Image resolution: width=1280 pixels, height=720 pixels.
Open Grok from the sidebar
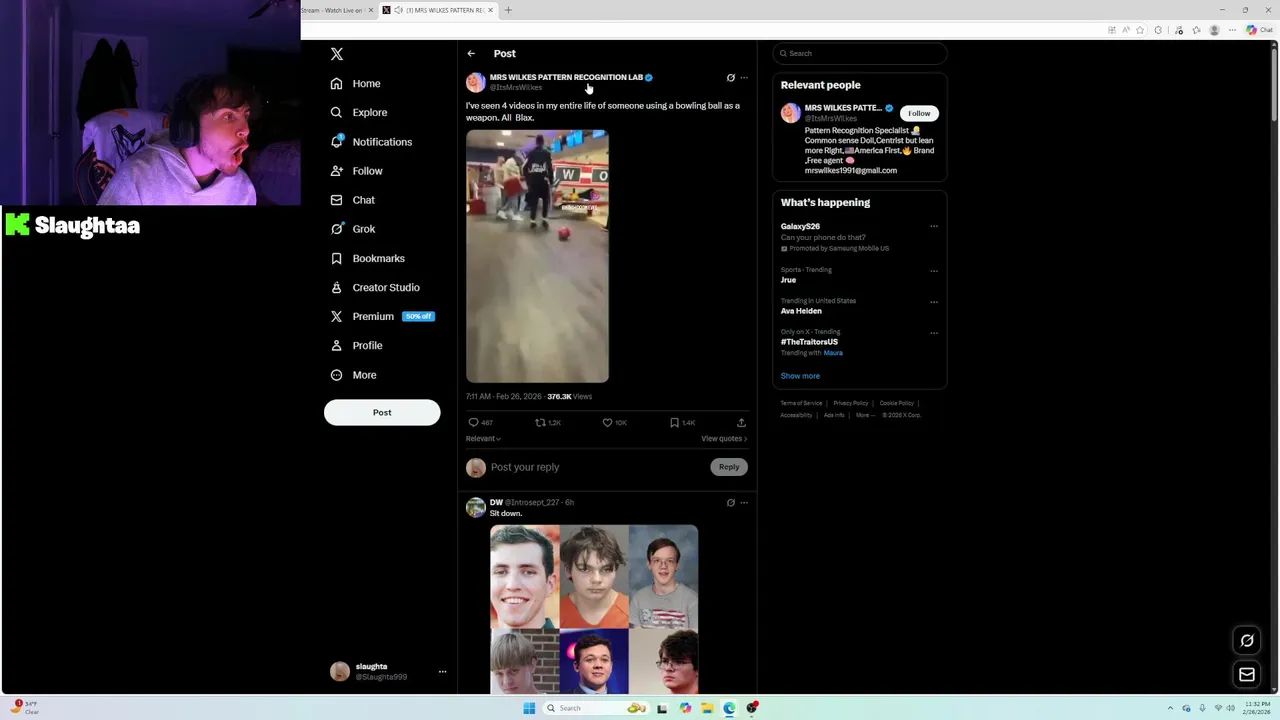pos(353,229)
